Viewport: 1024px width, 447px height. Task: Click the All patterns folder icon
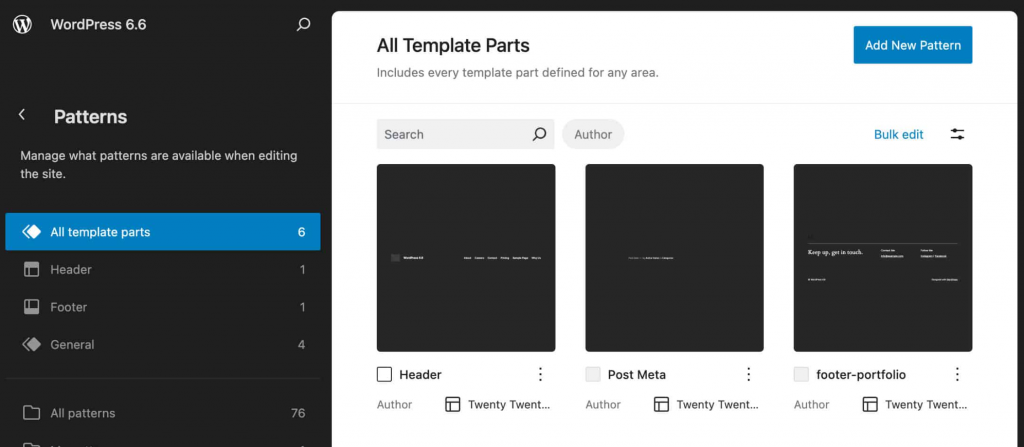pyautogui.click(x=31, y=413)
